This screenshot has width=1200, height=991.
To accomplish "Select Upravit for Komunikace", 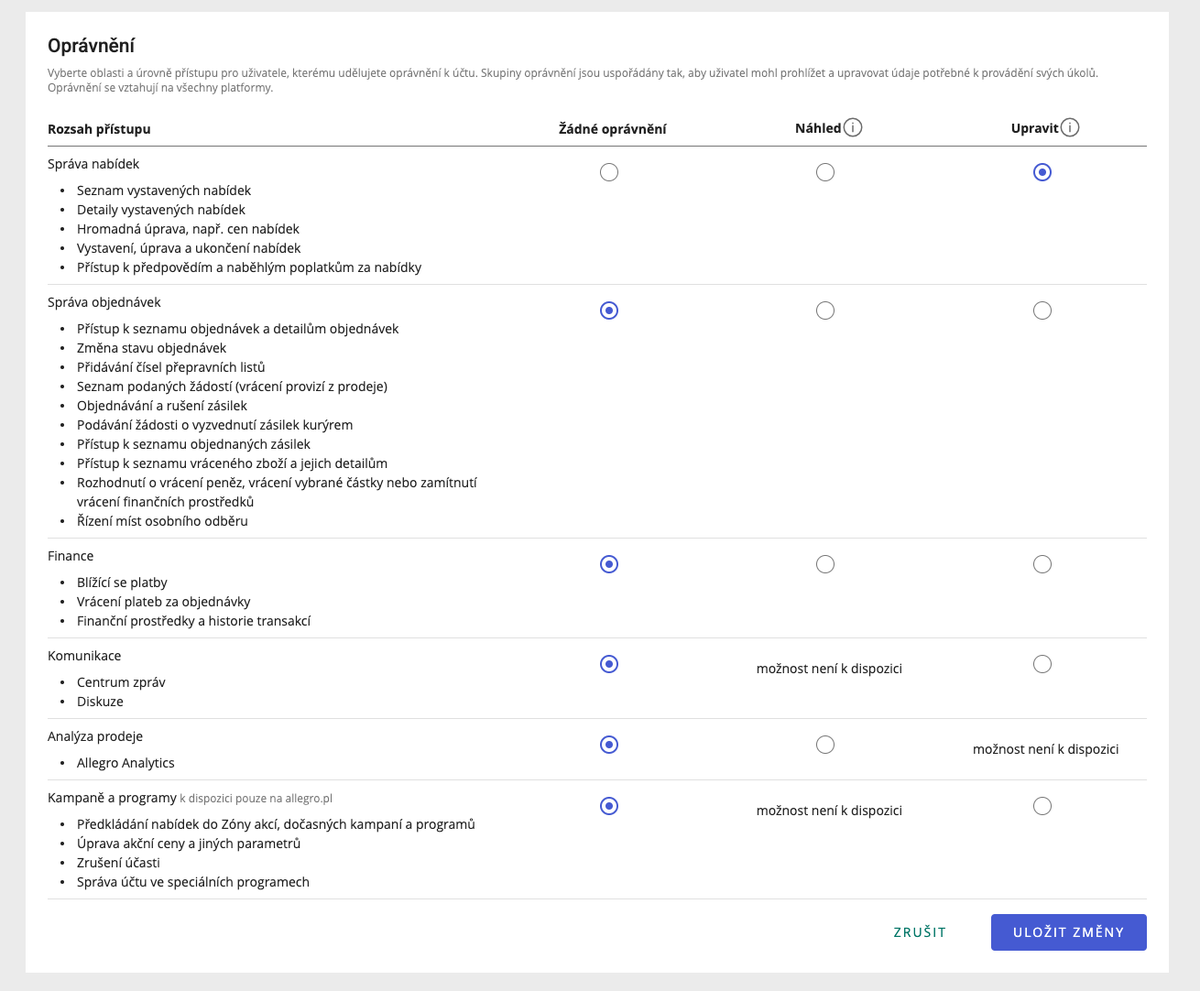I will (x=1042, y=665).
